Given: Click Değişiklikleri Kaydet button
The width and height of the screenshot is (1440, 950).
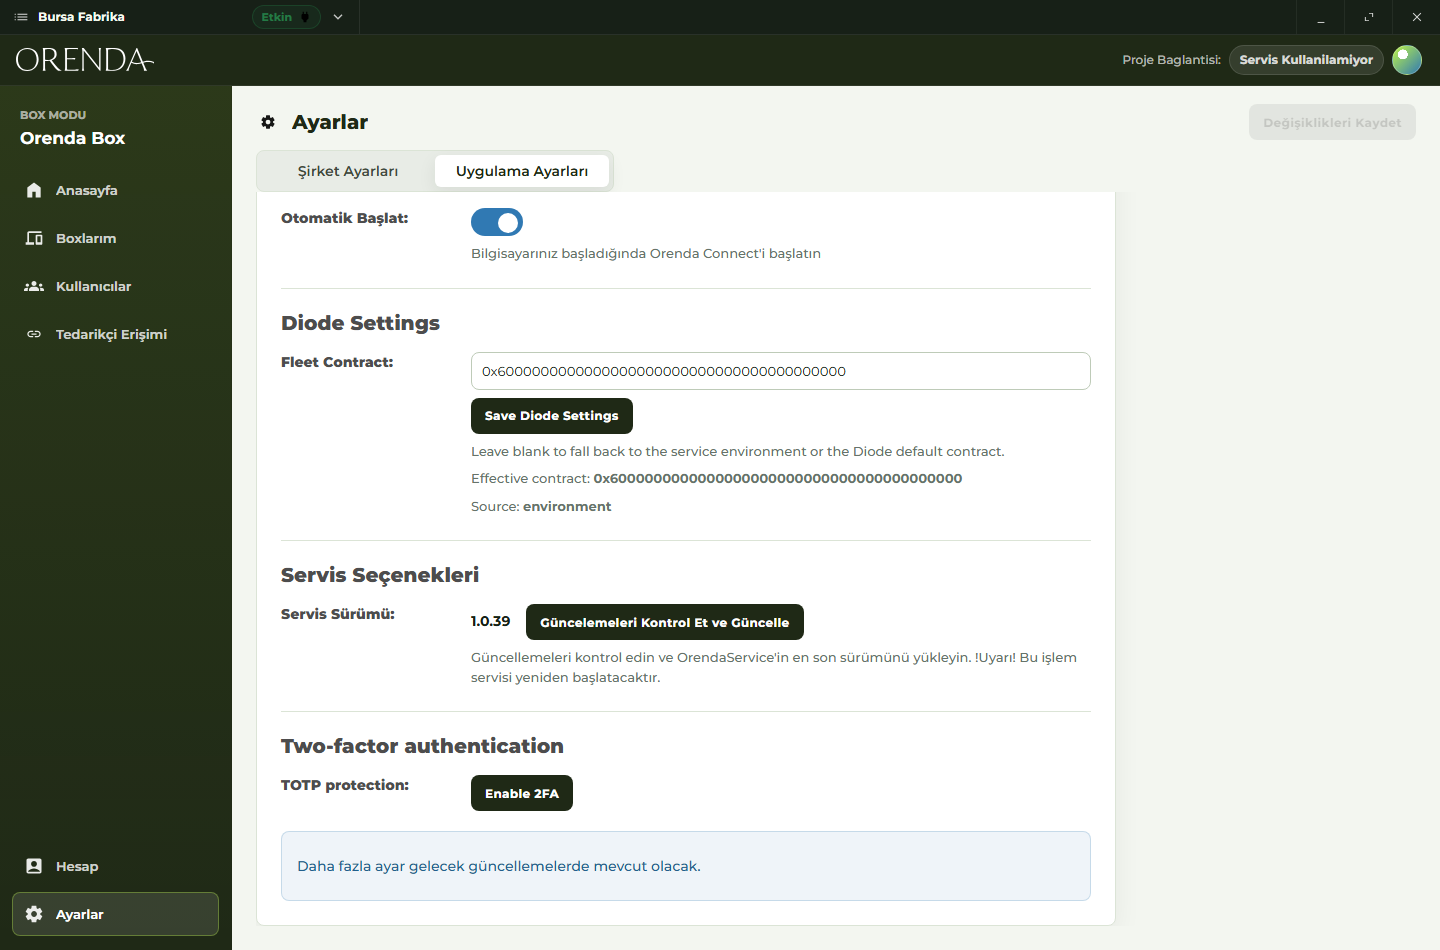Looking at the screenshot, I should click(x=1332, y=122).
